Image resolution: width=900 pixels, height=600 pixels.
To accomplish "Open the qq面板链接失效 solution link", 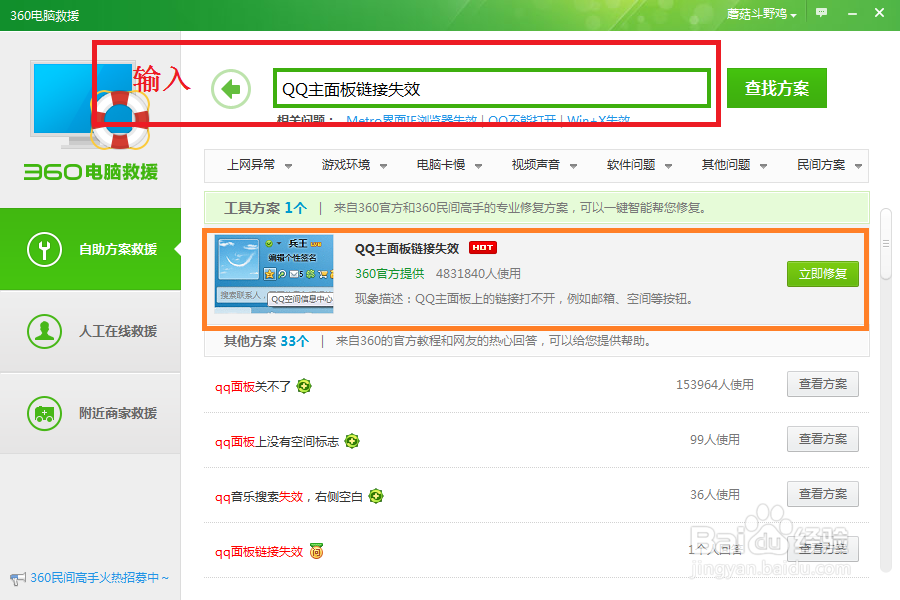I will (x=259, y=552).
